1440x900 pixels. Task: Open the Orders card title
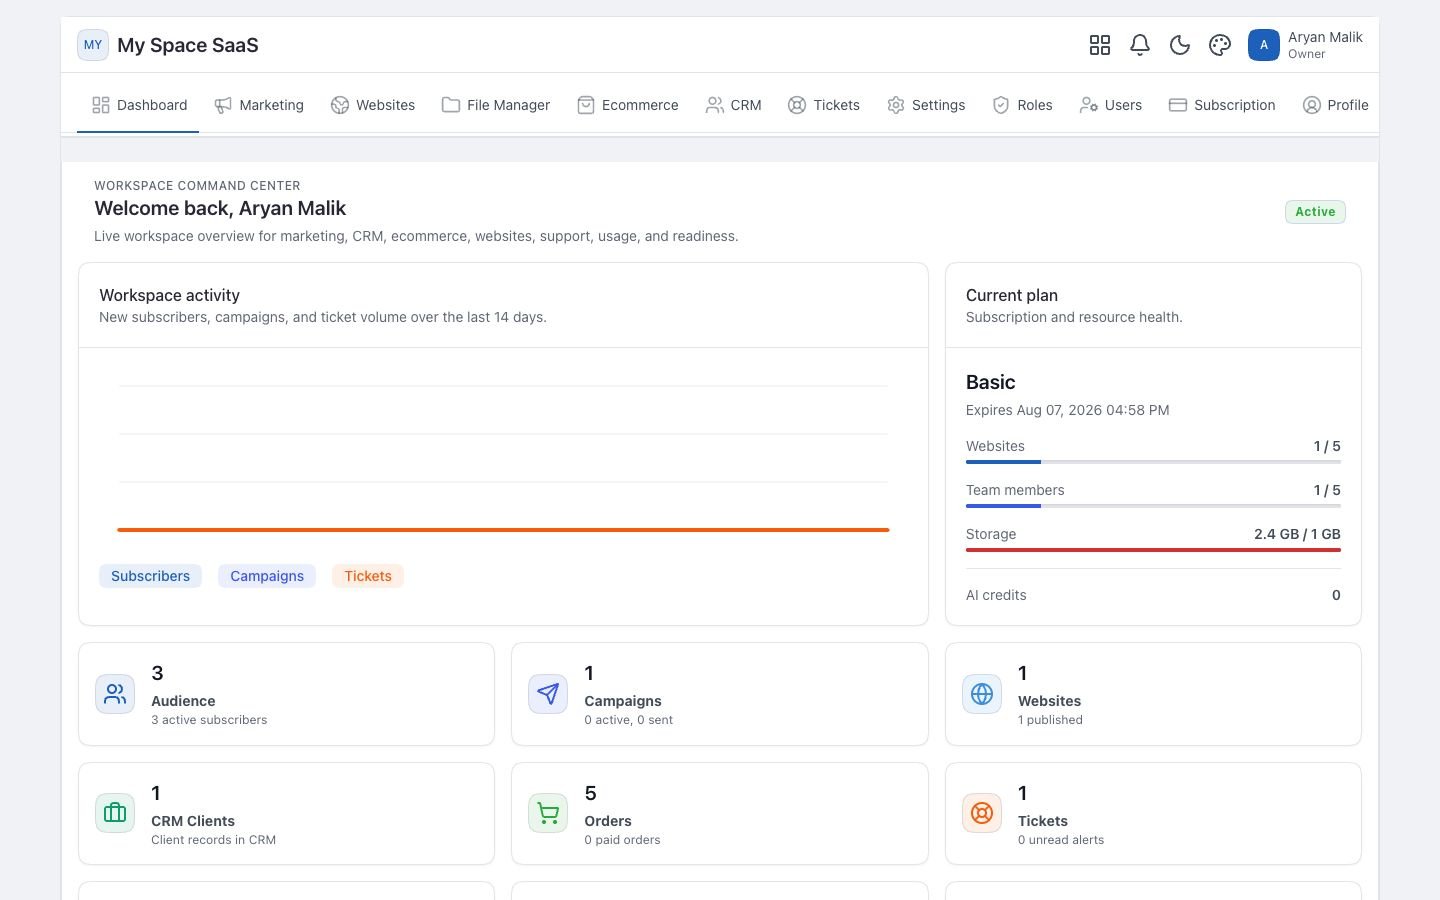608,821
